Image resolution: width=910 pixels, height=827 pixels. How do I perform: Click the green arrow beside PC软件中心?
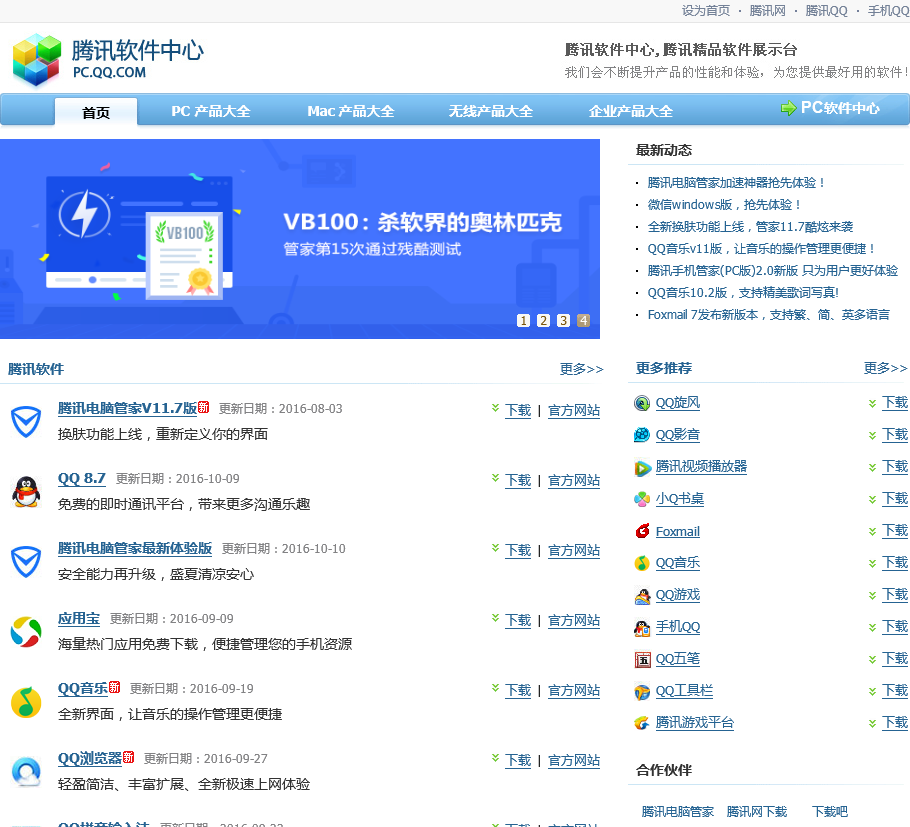[x=788, y=108]
